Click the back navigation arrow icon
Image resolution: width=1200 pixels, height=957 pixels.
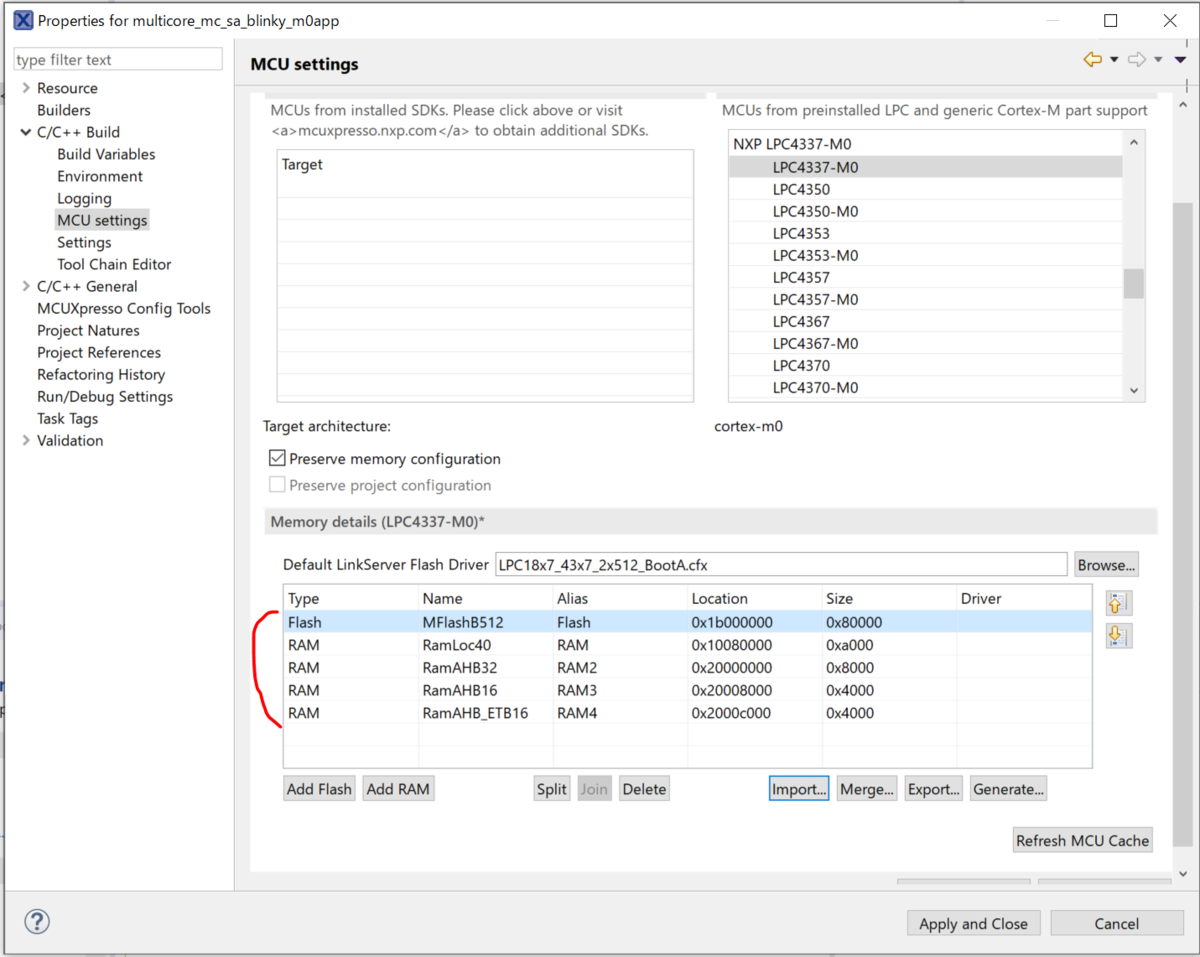pyautogui.click(x=1092, y=60)
